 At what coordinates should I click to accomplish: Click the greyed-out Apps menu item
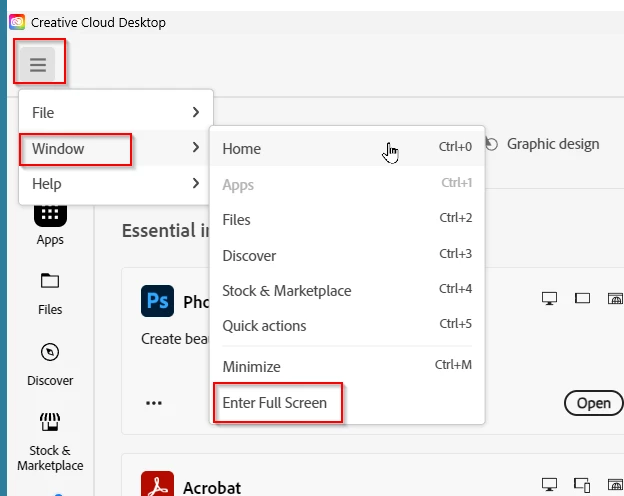(347, 184)
